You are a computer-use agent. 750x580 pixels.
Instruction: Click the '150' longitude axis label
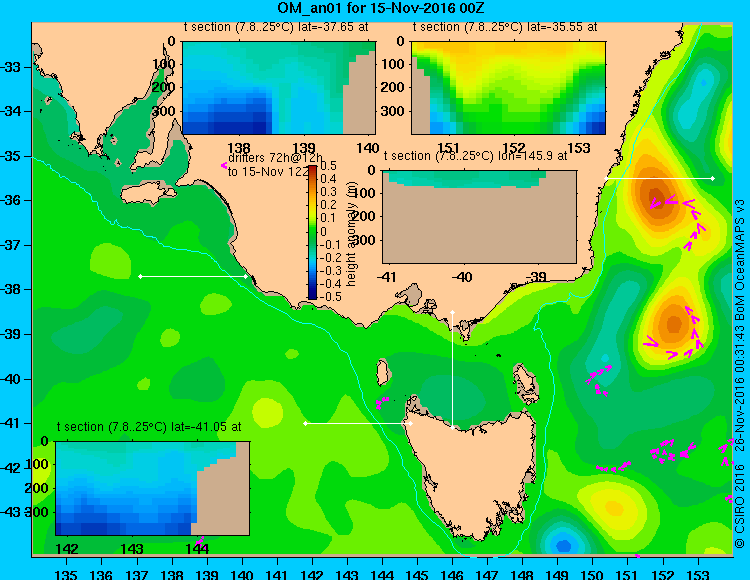pyautogui.click(x=593, y=574)
